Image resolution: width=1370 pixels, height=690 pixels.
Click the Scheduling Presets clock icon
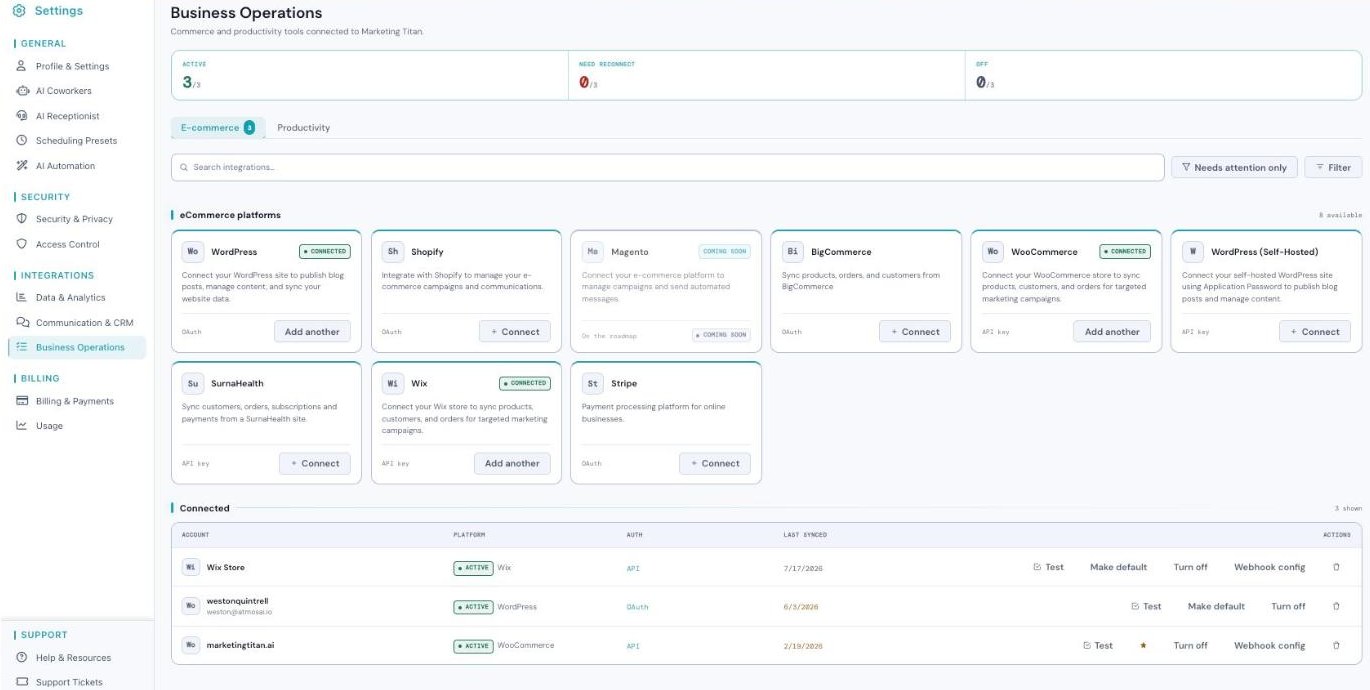click(x=22, y=141)
